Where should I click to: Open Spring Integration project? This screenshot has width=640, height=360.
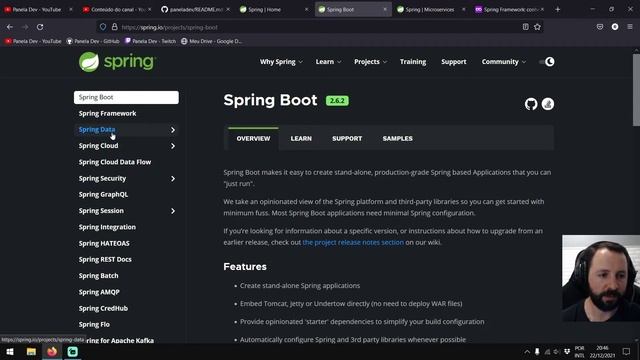[107, 227]
